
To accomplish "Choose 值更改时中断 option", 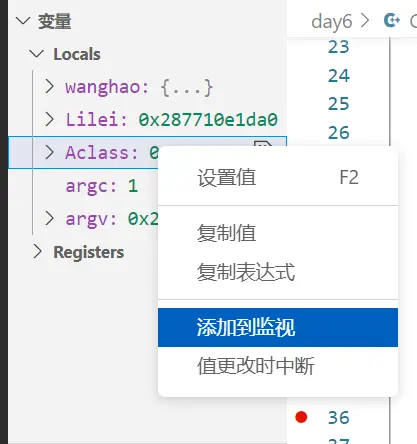I will point(278,366).
